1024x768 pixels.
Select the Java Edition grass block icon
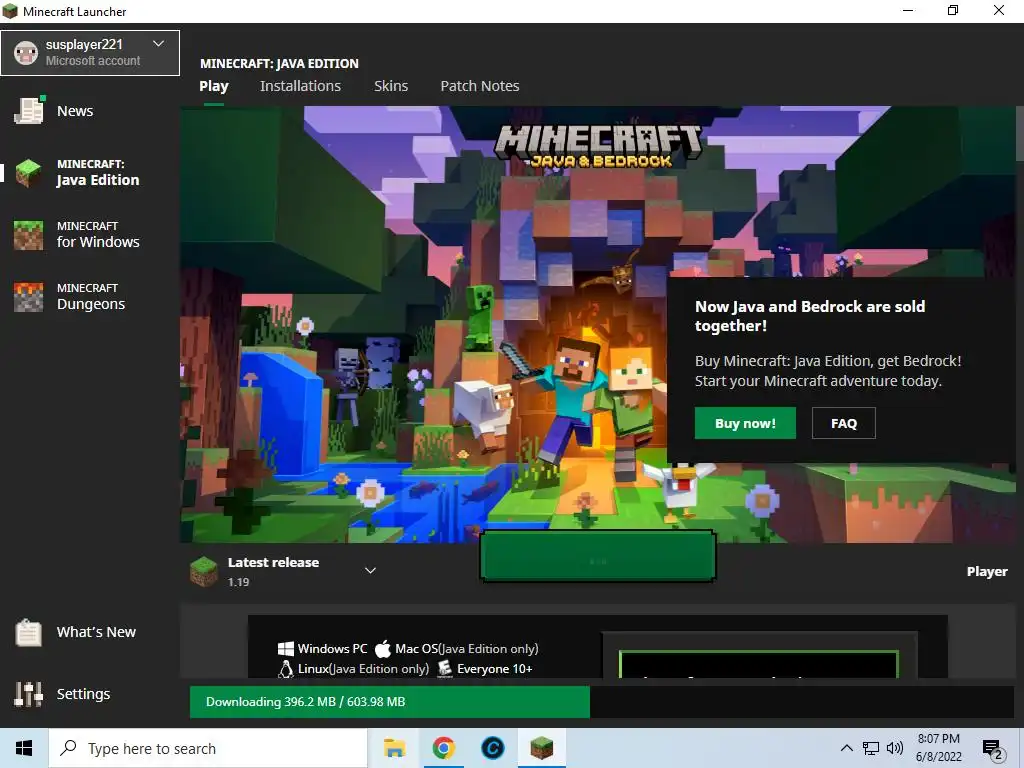coord(29,173)
